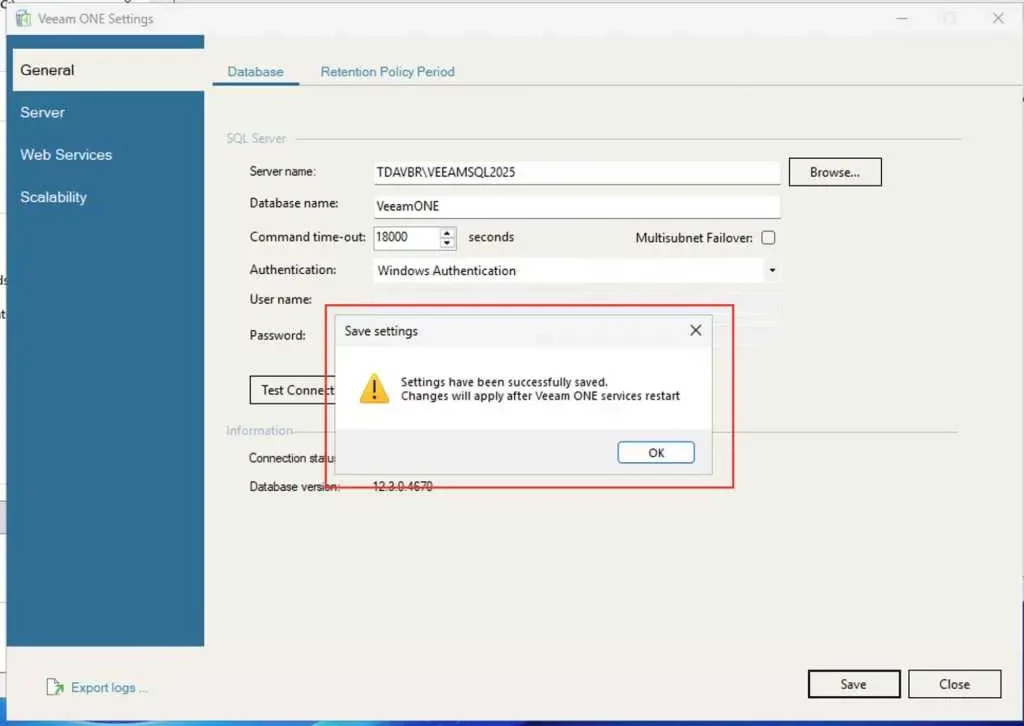Click the database version value 12.3.0.4670
Image resolution: width=1024 pixels, height=726 pixels.
pyautogui.click(x=402, y=486)
